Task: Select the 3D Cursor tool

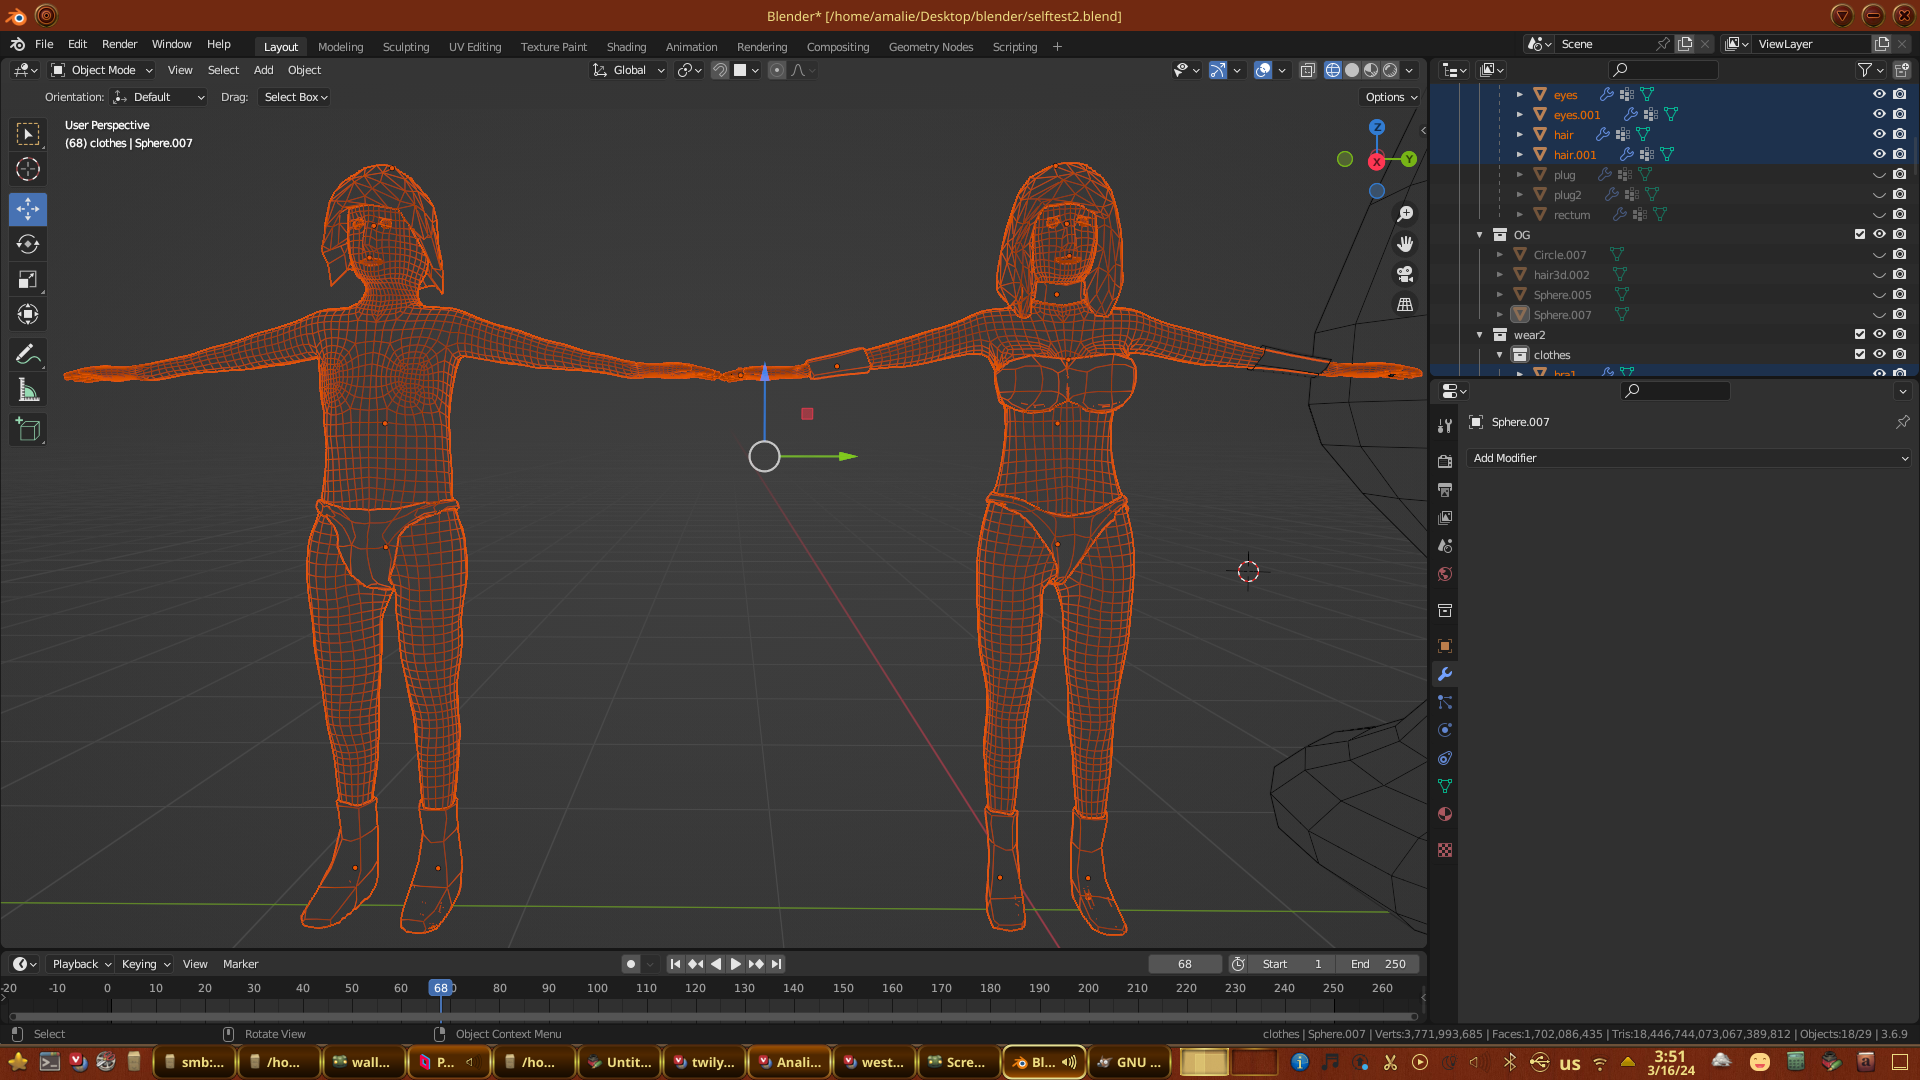Action: point(28,170)
